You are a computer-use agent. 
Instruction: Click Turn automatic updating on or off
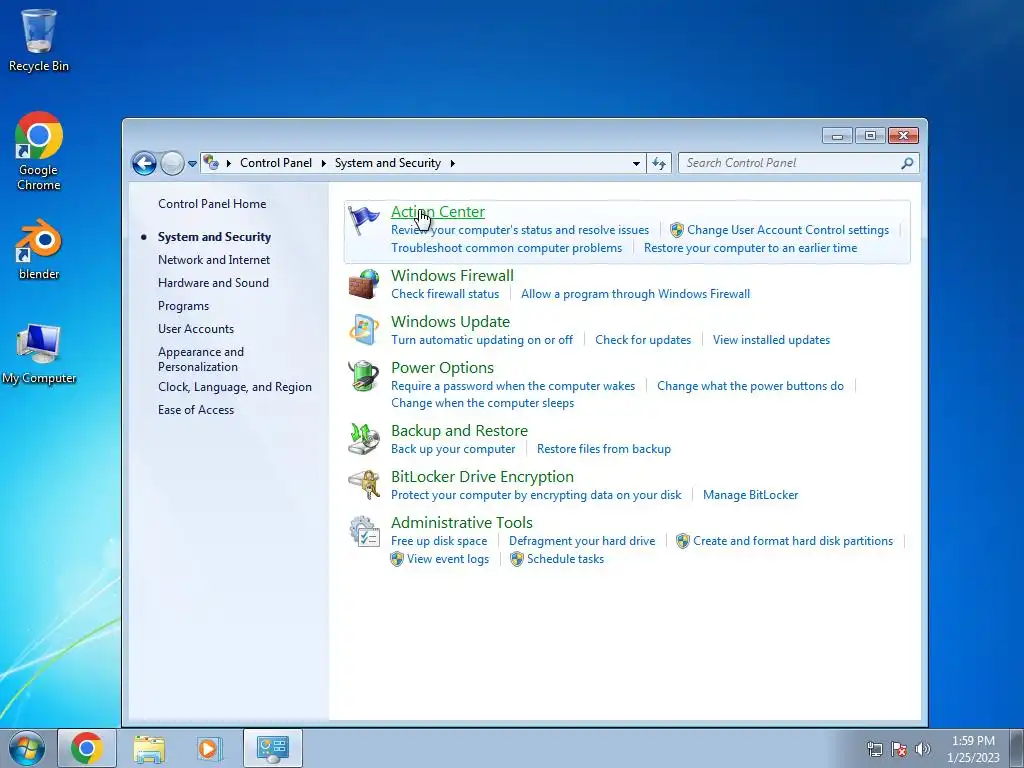click(482, 340)
